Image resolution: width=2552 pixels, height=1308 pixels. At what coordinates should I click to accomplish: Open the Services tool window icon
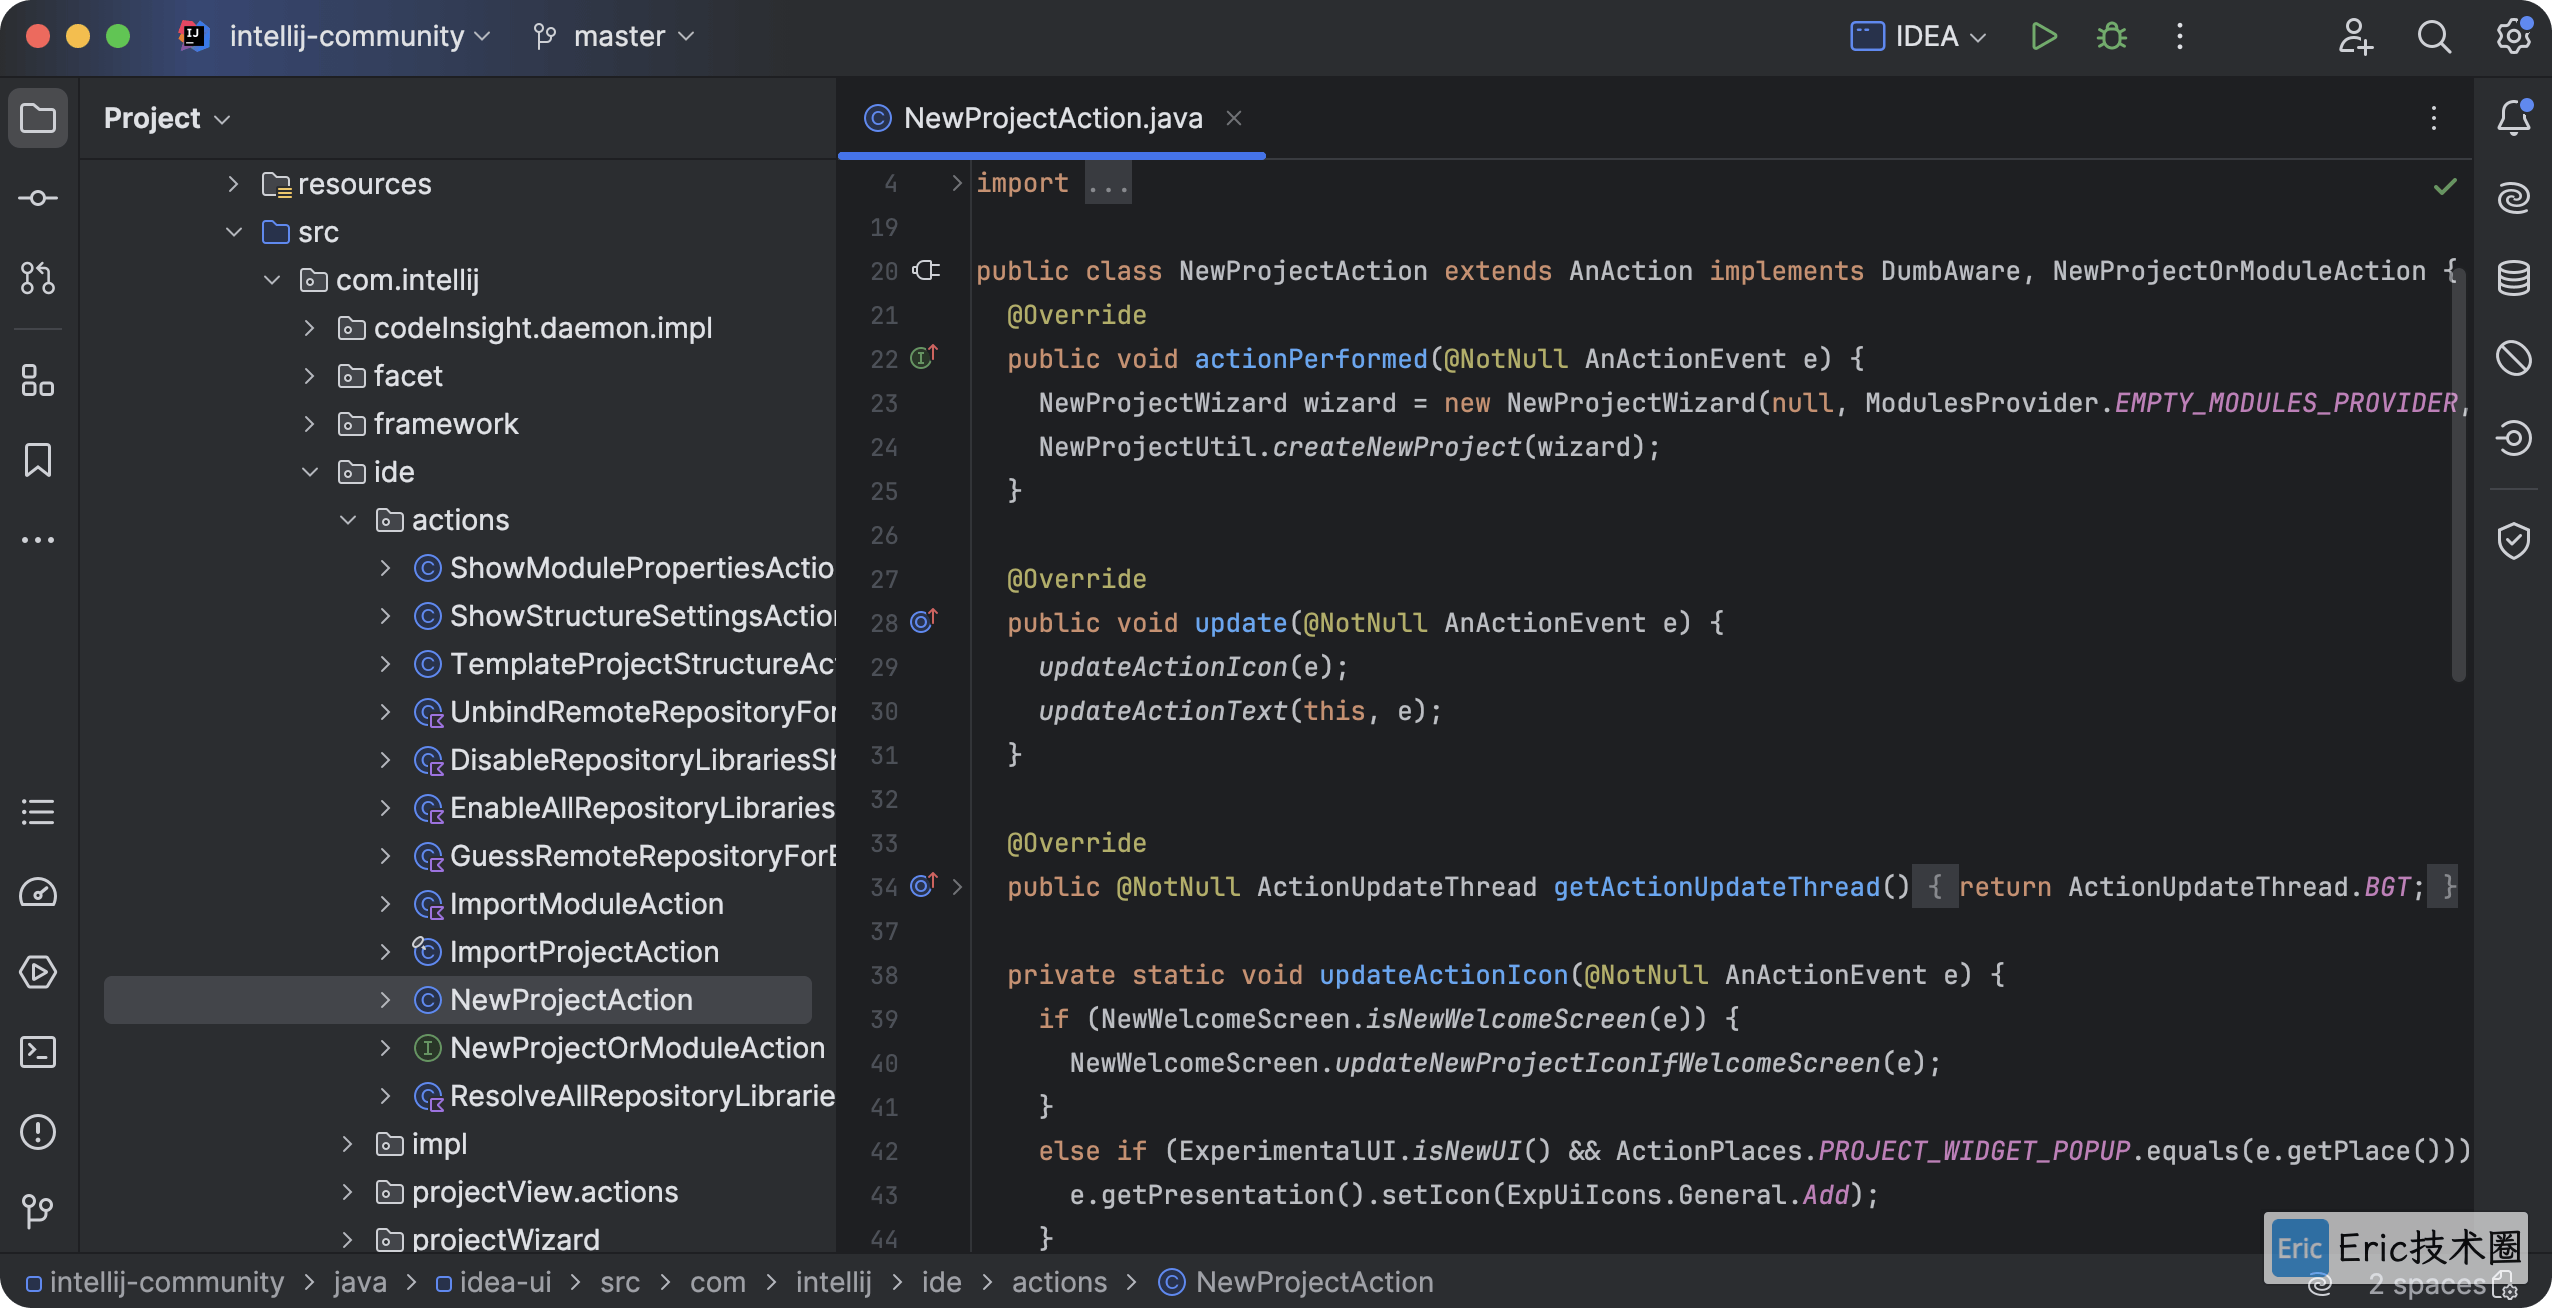pyautogui.click(x=38, y=971)
